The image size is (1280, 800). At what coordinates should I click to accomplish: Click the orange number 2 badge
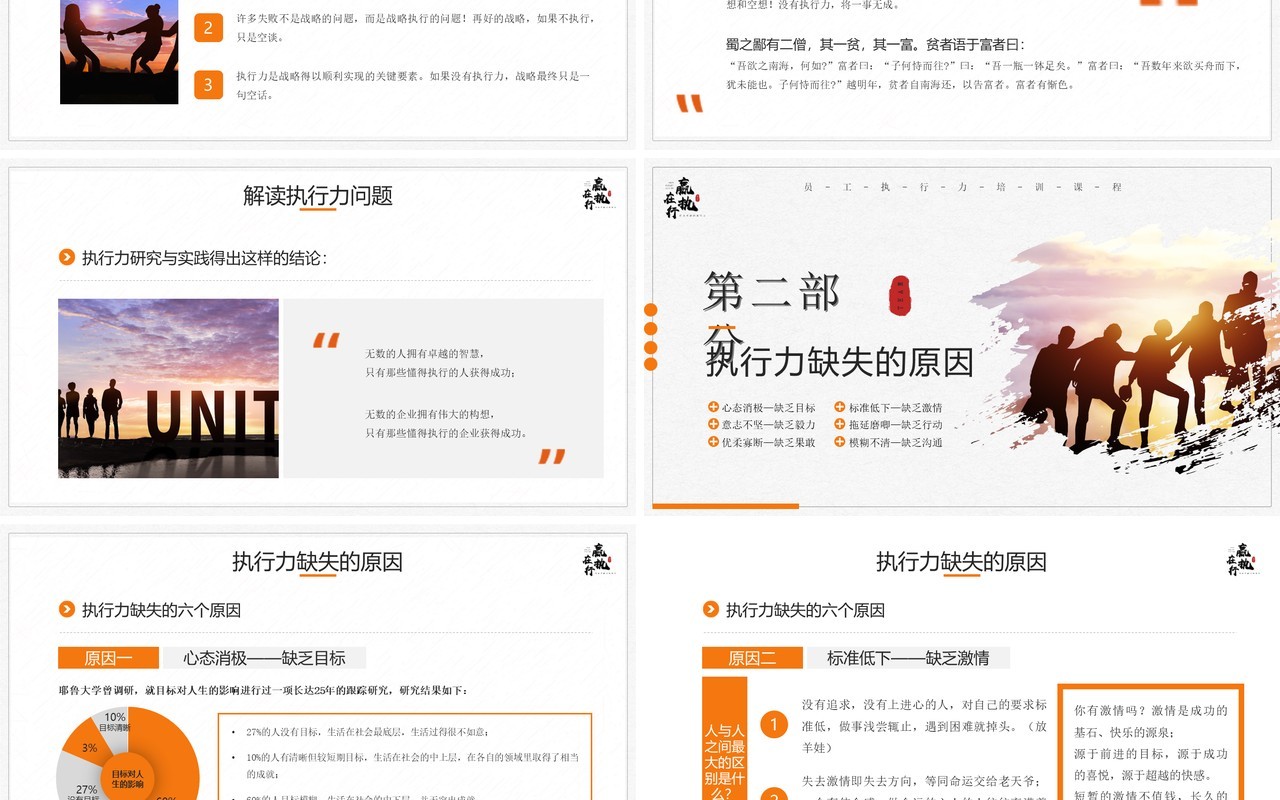point(208,28)
